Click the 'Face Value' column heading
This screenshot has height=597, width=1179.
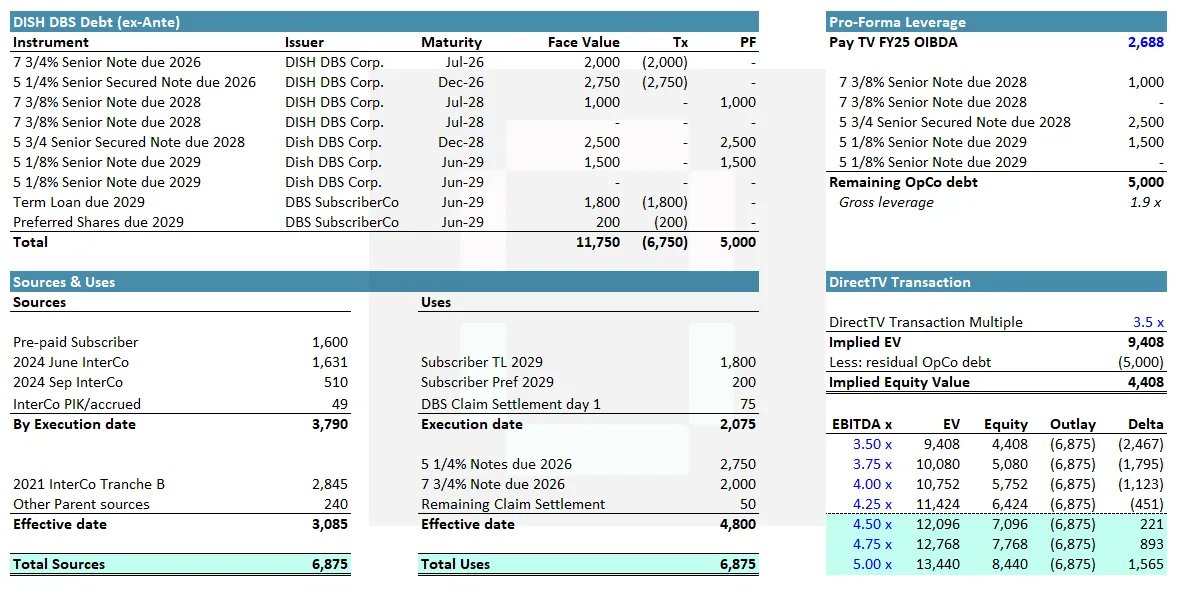tap(583, 42)
